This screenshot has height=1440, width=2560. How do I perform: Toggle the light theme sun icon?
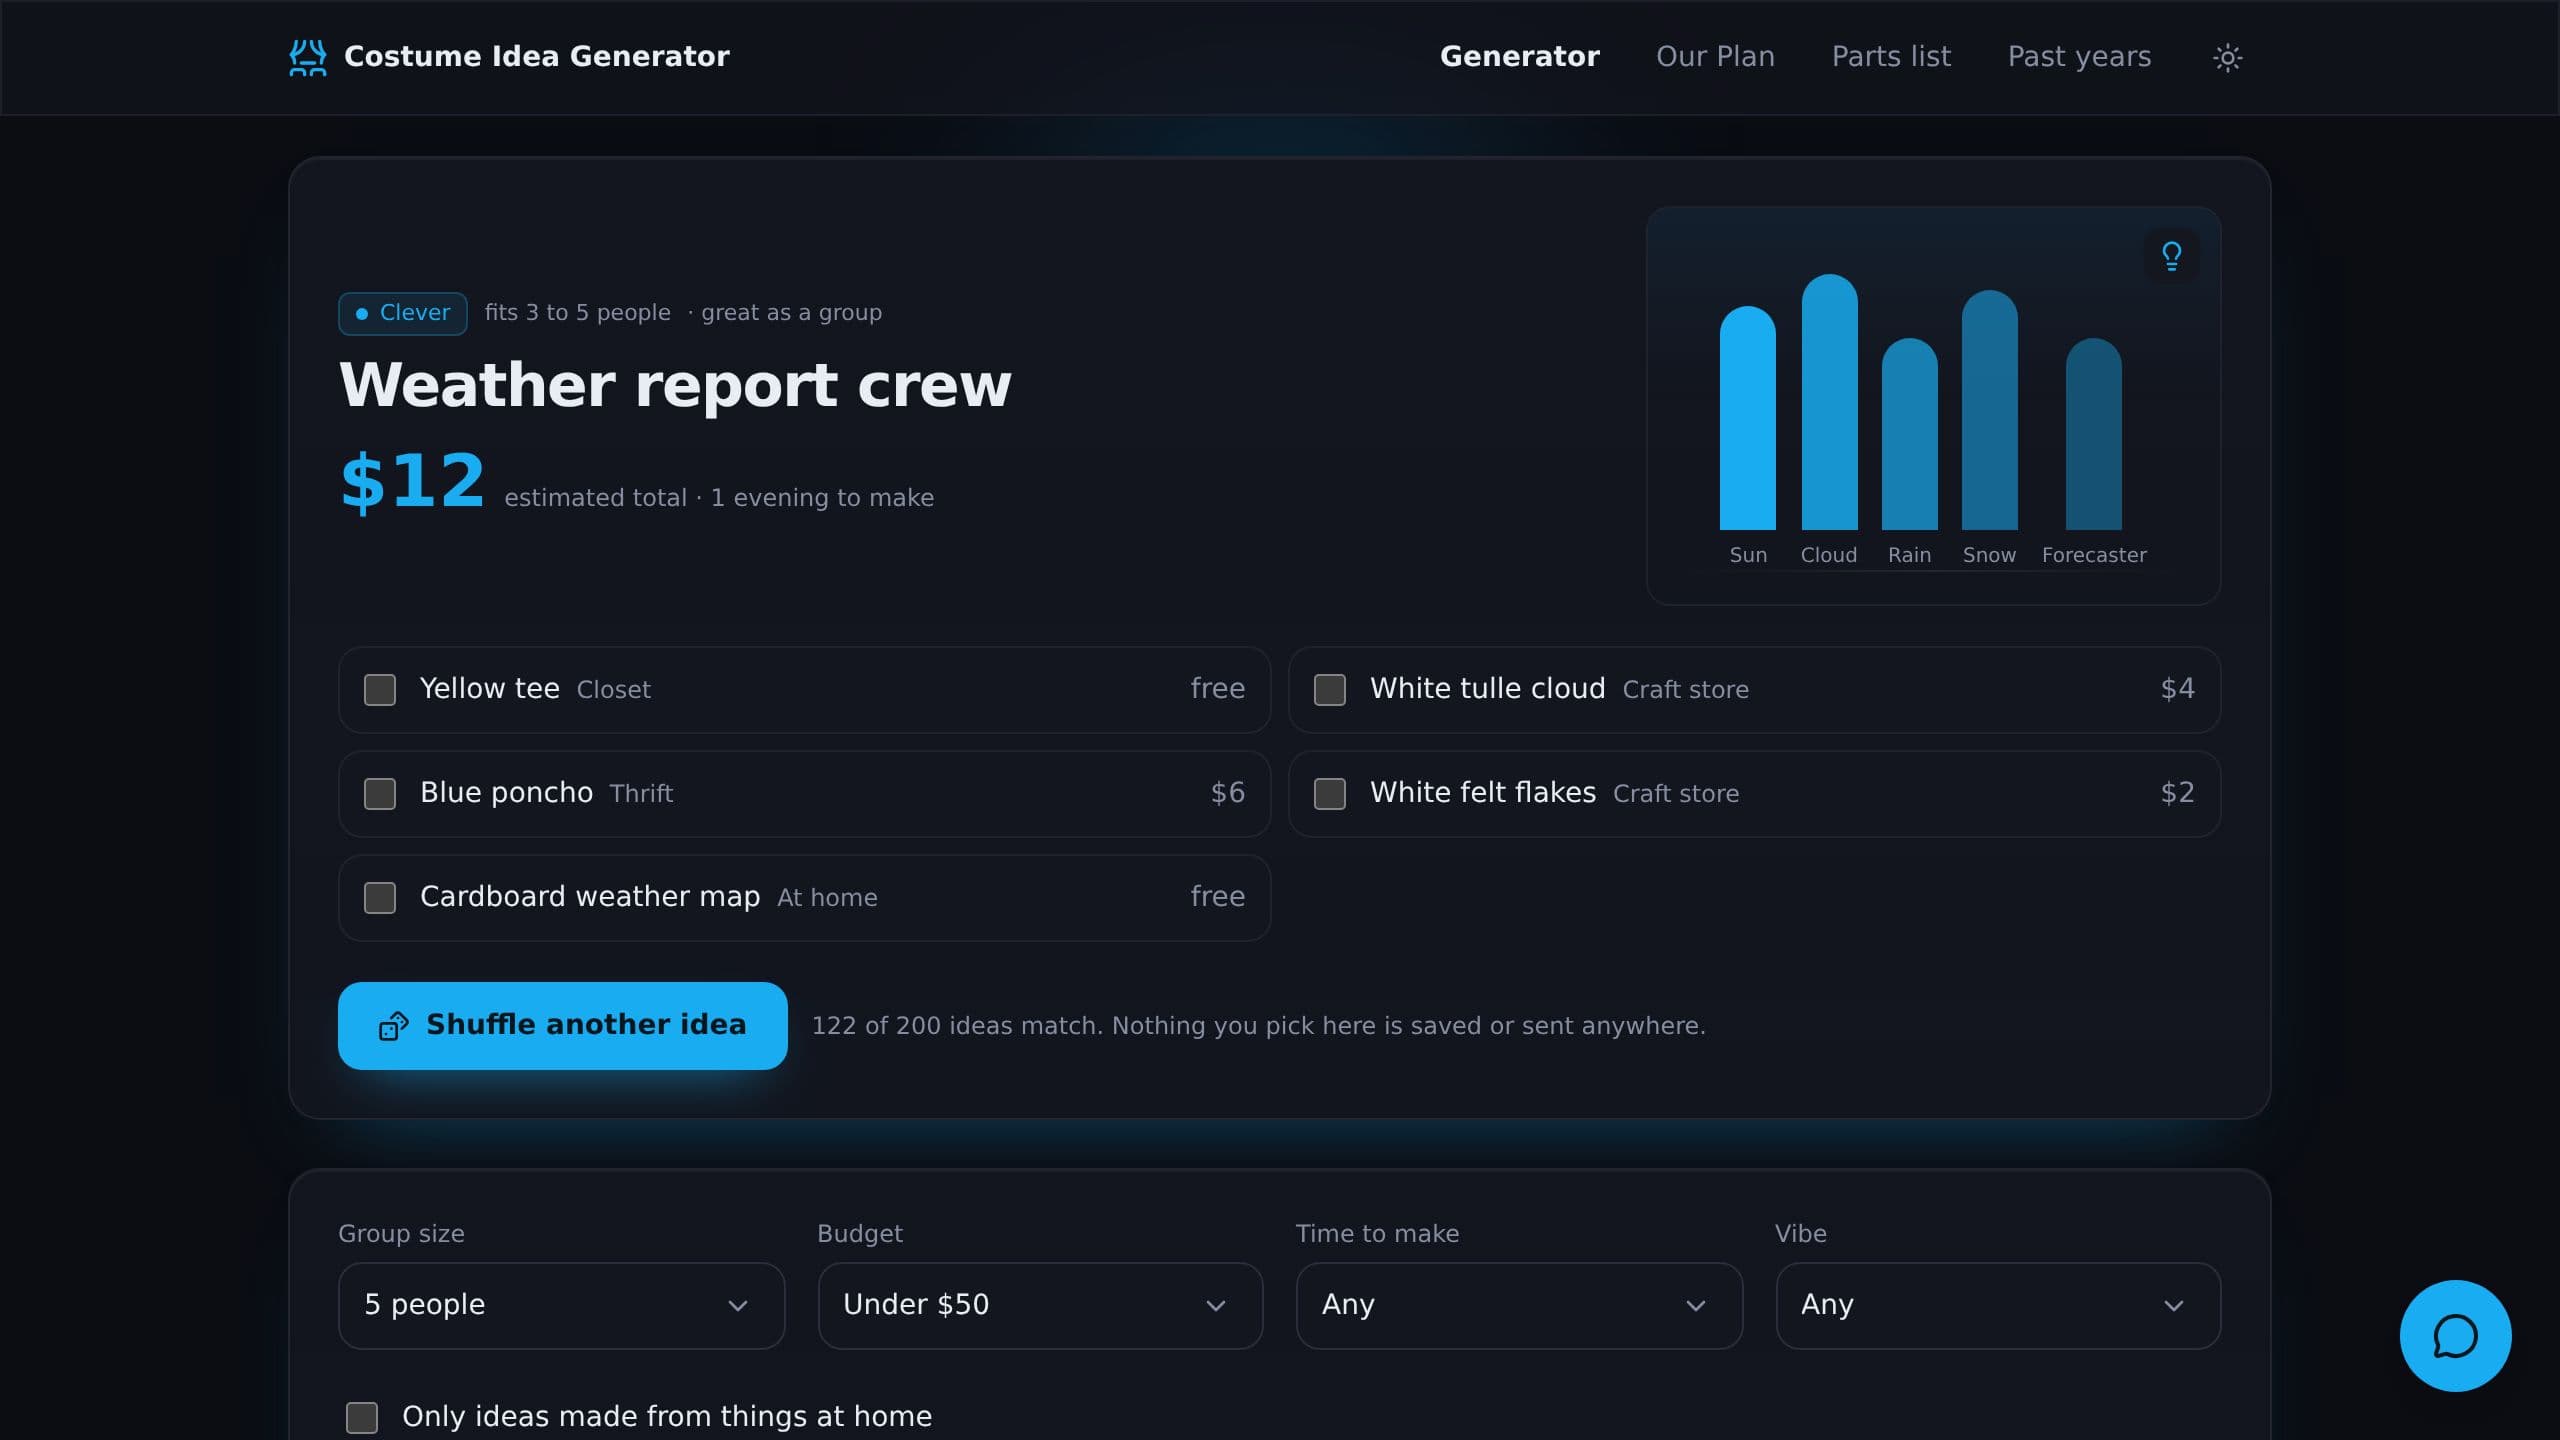2227,57
